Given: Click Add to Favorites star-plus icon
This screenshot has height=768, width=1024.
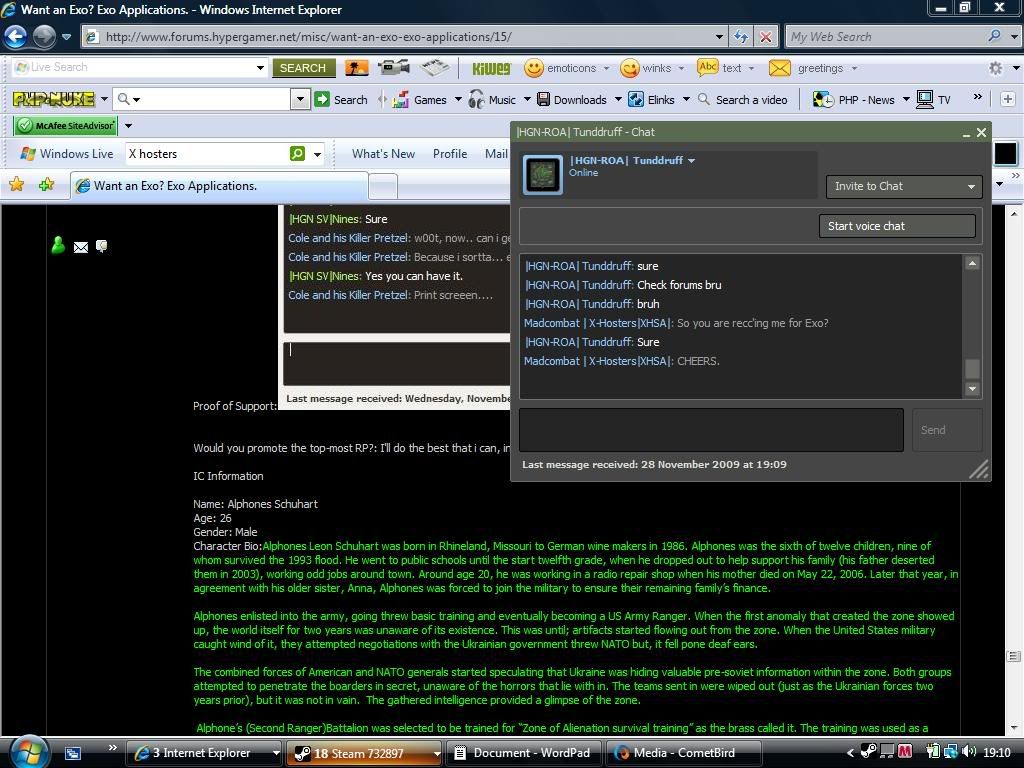Looking at the screenshot, I should click(x=46, y=185).
